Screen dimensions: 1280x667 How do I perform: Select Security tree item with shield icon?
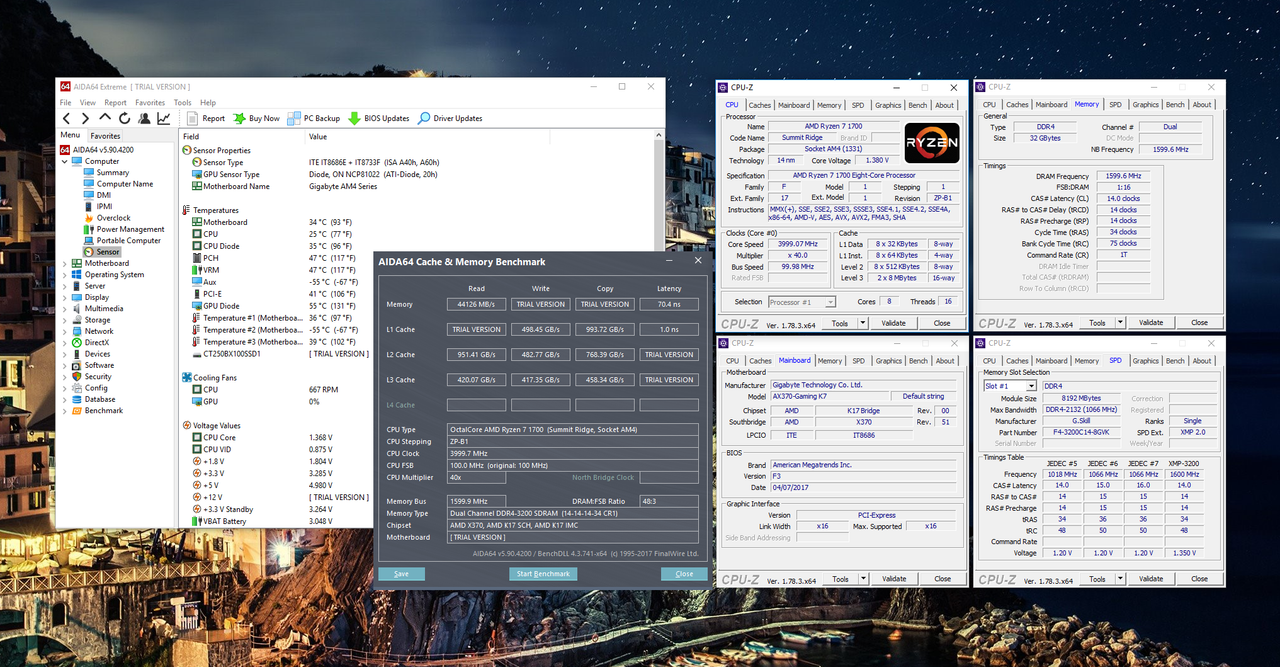(98, 376)
